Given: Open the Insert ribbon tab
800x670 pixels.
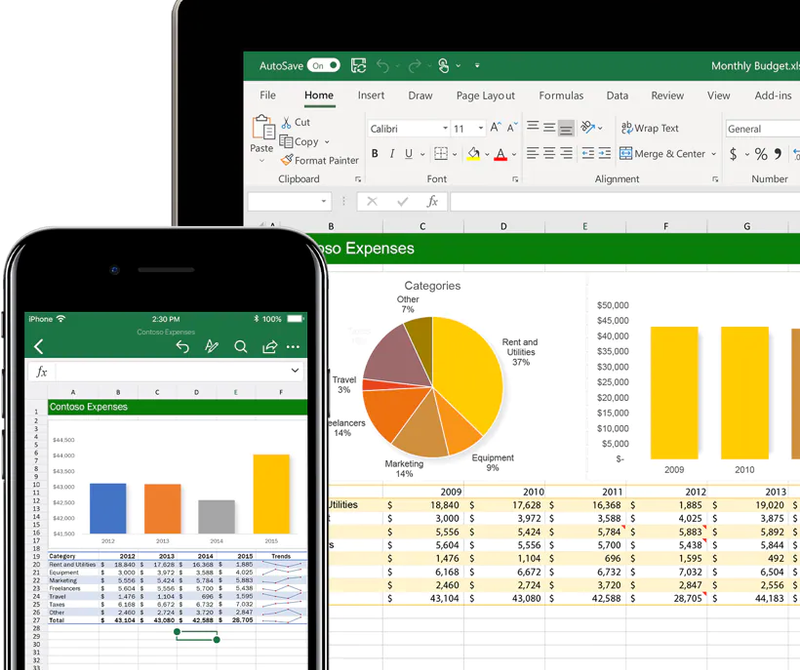Looking at the screenshot, I should click(x=371, y=96).
